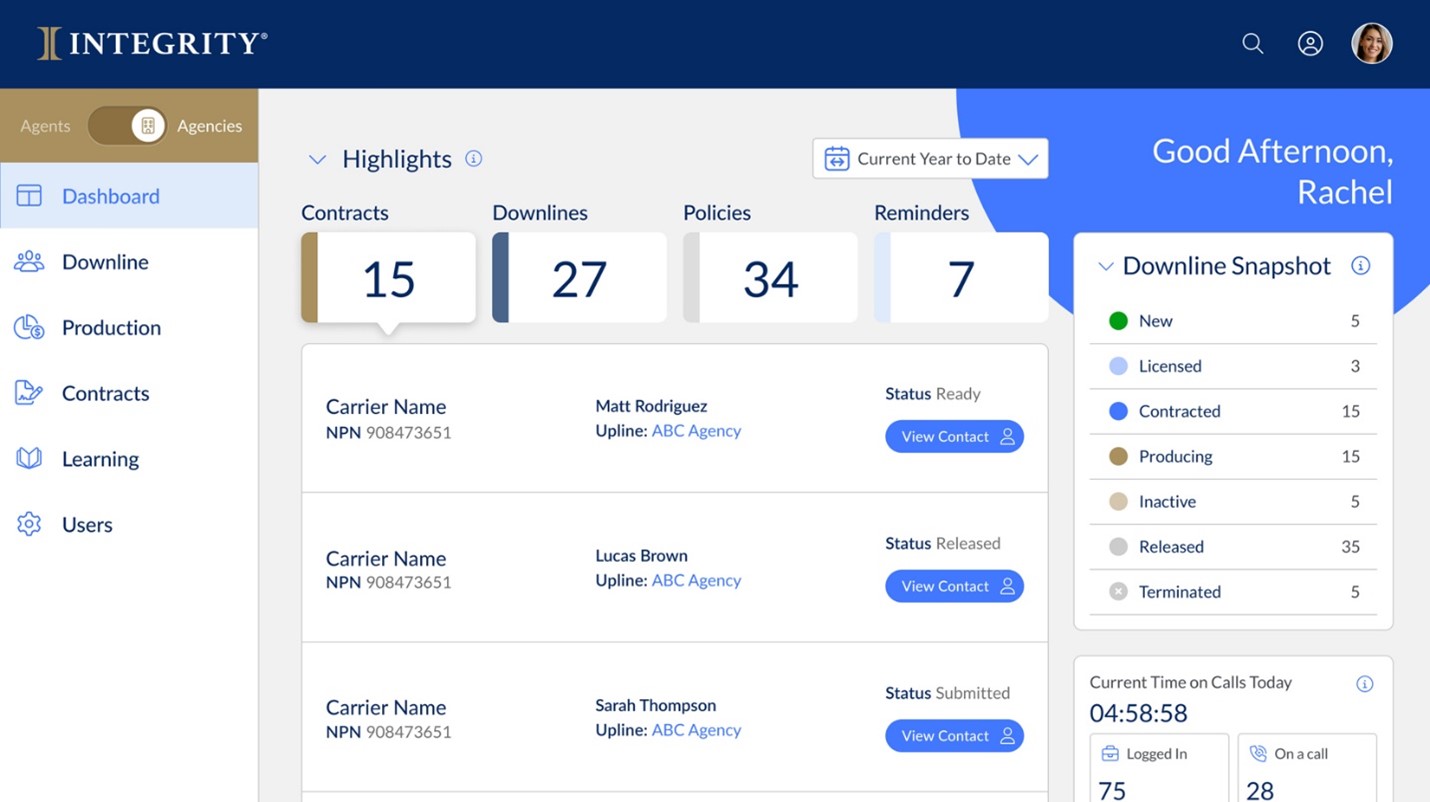
Task: Select the Downline icon in the sidebar
Action: coord(28,261)
